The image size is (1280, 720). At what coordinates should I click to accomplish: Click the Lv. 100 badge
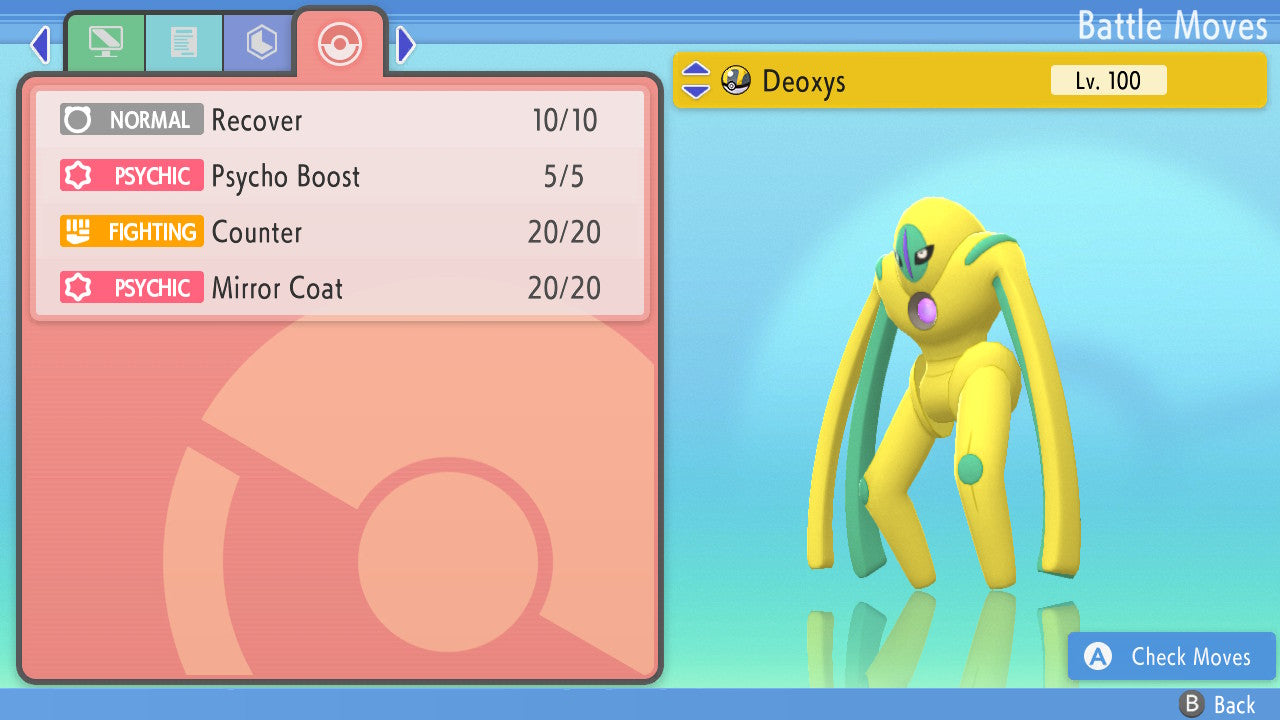click(1108, 80)
